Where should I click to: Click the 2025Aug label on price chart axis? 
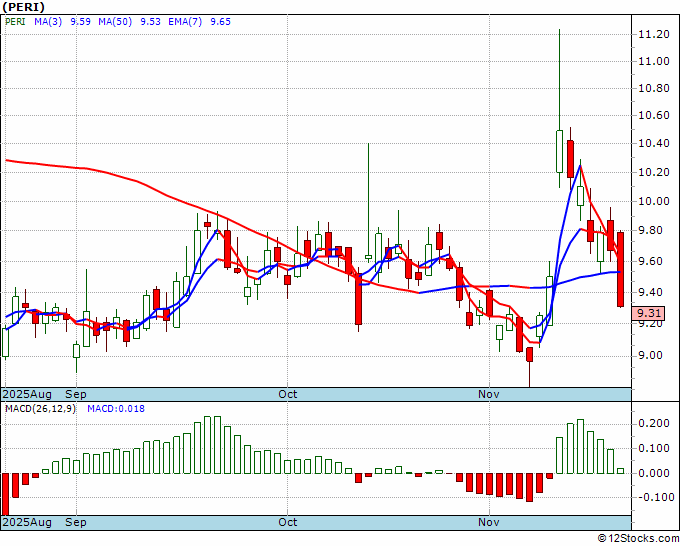pos(27,394)
